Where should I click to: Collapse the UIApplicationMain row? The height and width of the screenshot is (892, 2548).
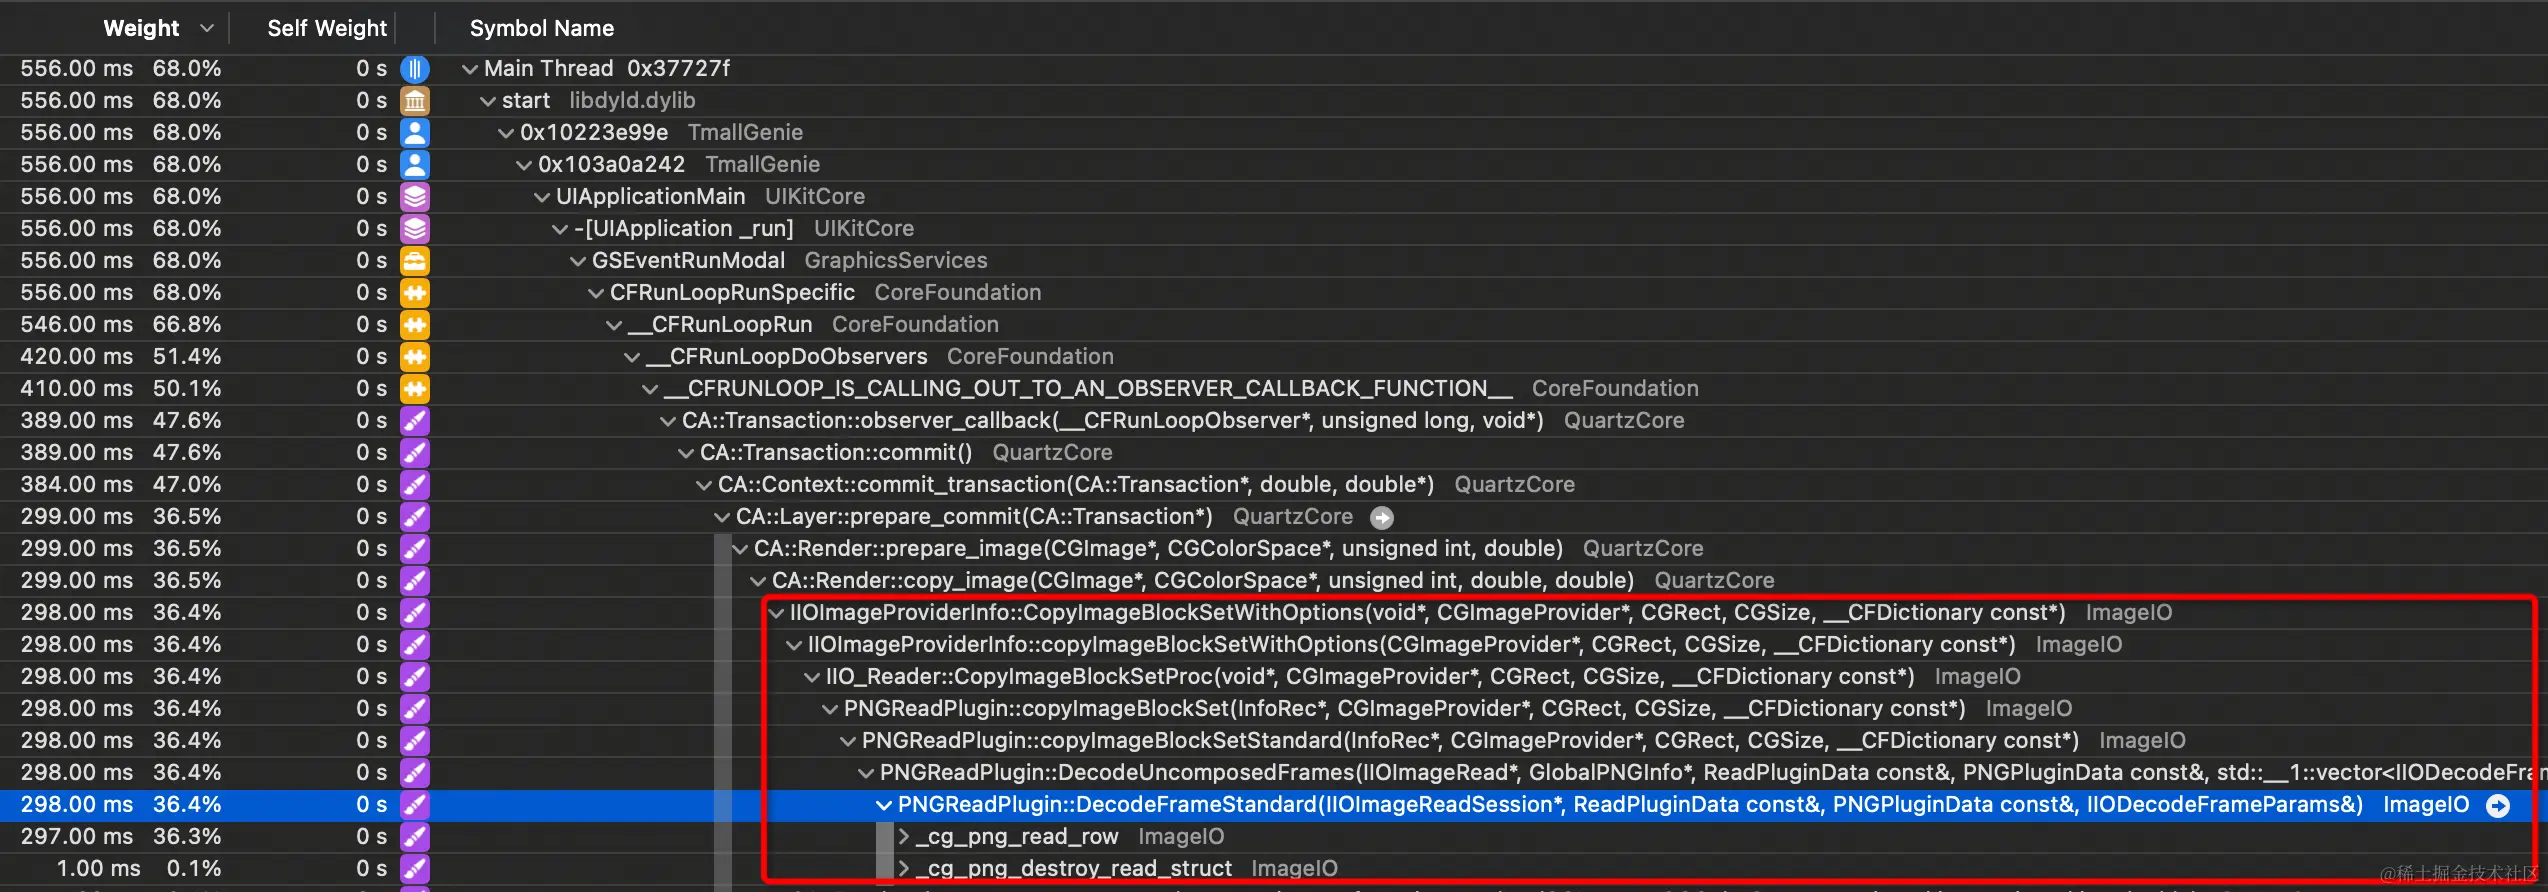541,197
